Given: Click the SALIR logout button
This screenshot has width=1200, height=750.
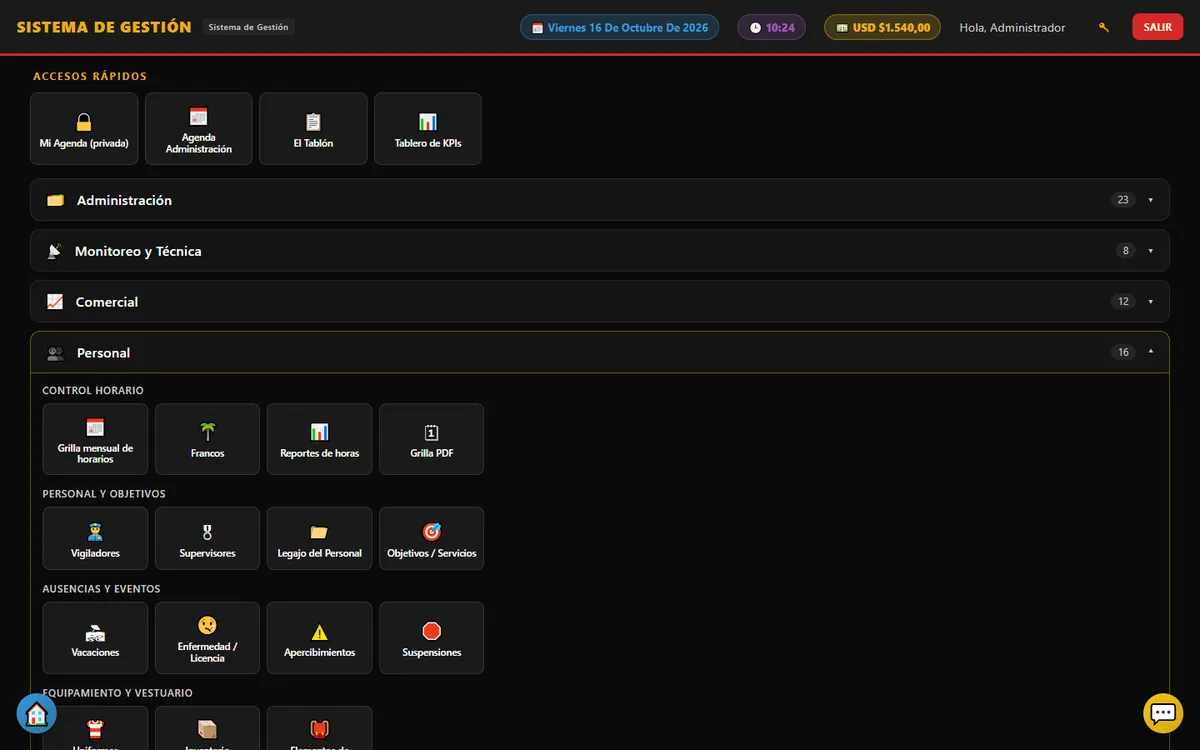Looking at the screenshot, I should 1158,27.
